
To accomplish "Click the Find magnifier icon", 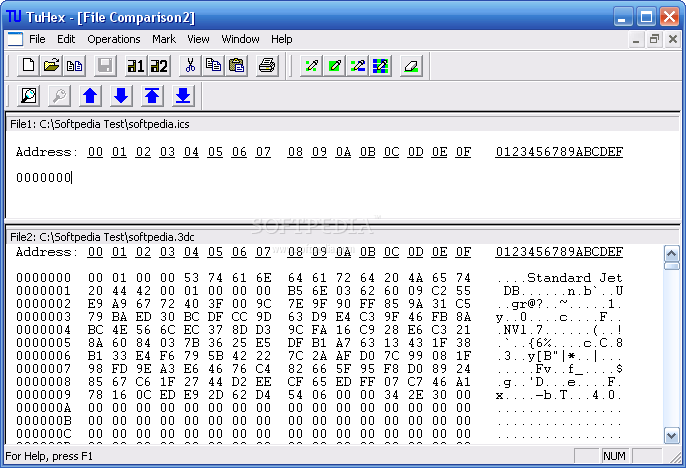I will click(29, 95).
